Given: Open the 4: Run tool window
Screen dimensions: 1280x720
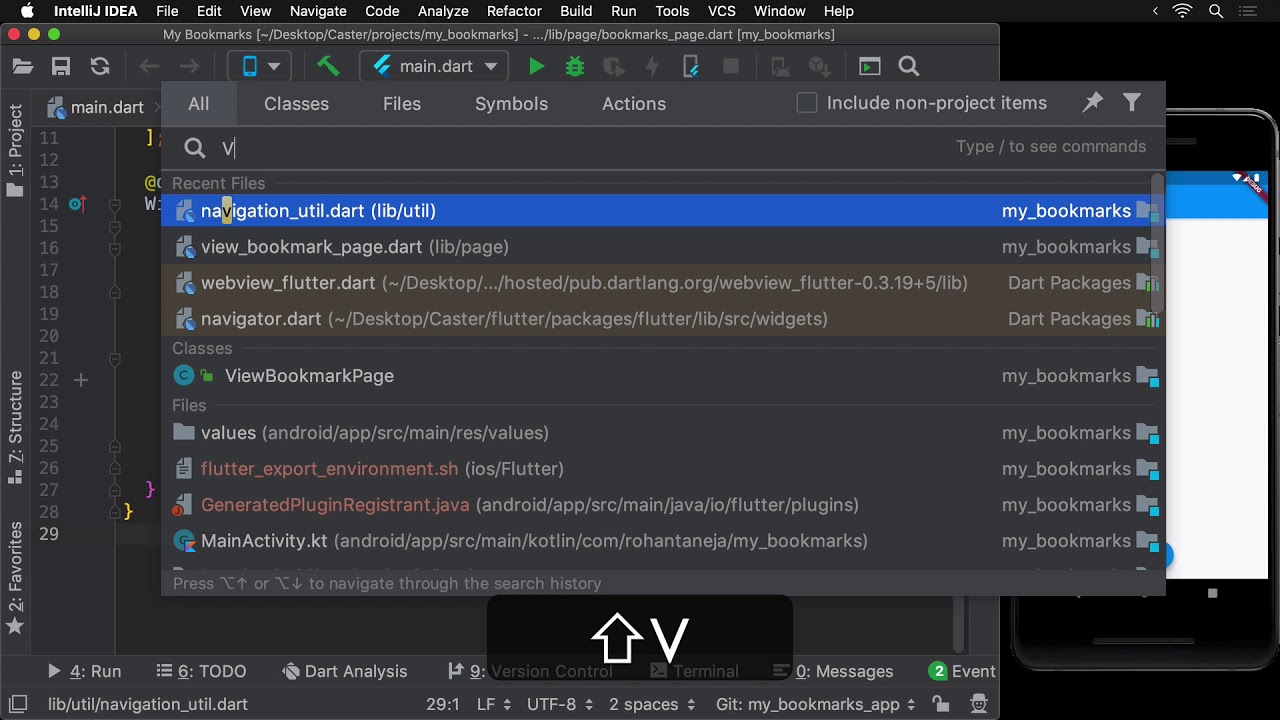Looking at the screenshot, I should [85, 671].
